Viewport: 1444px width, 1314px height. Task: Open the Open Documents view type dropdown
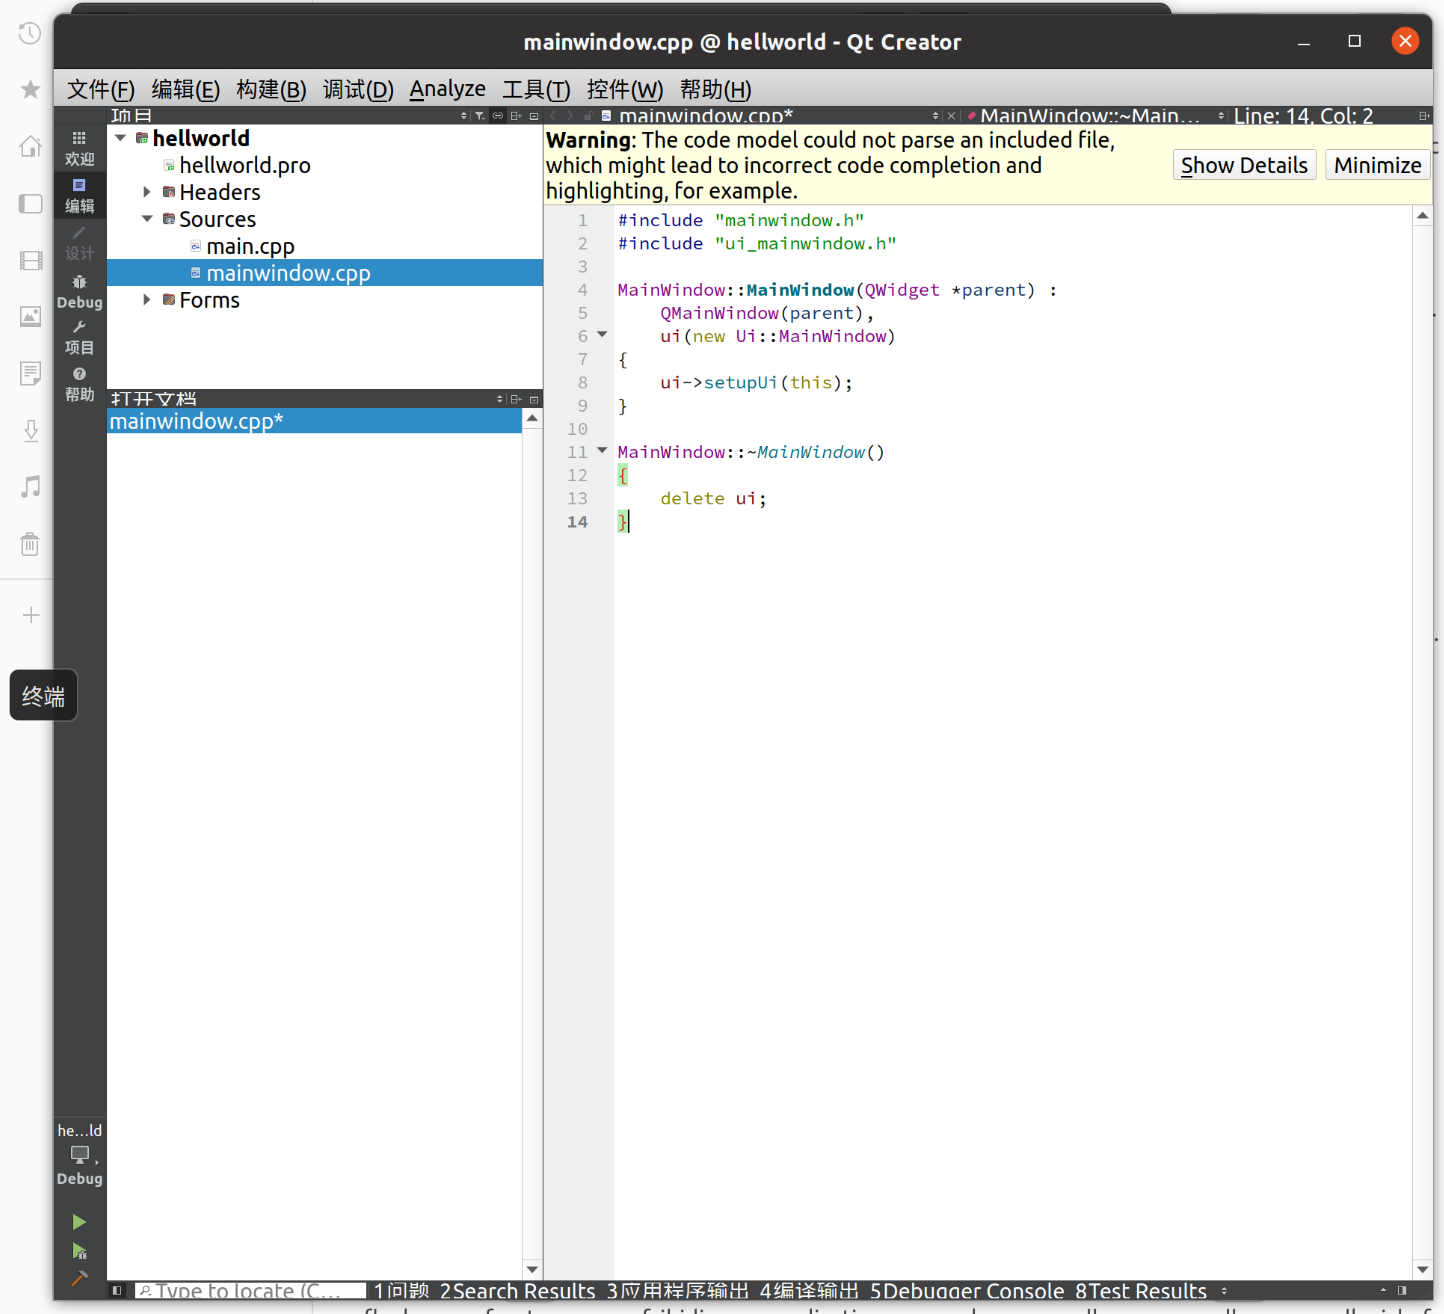[500, 399]
